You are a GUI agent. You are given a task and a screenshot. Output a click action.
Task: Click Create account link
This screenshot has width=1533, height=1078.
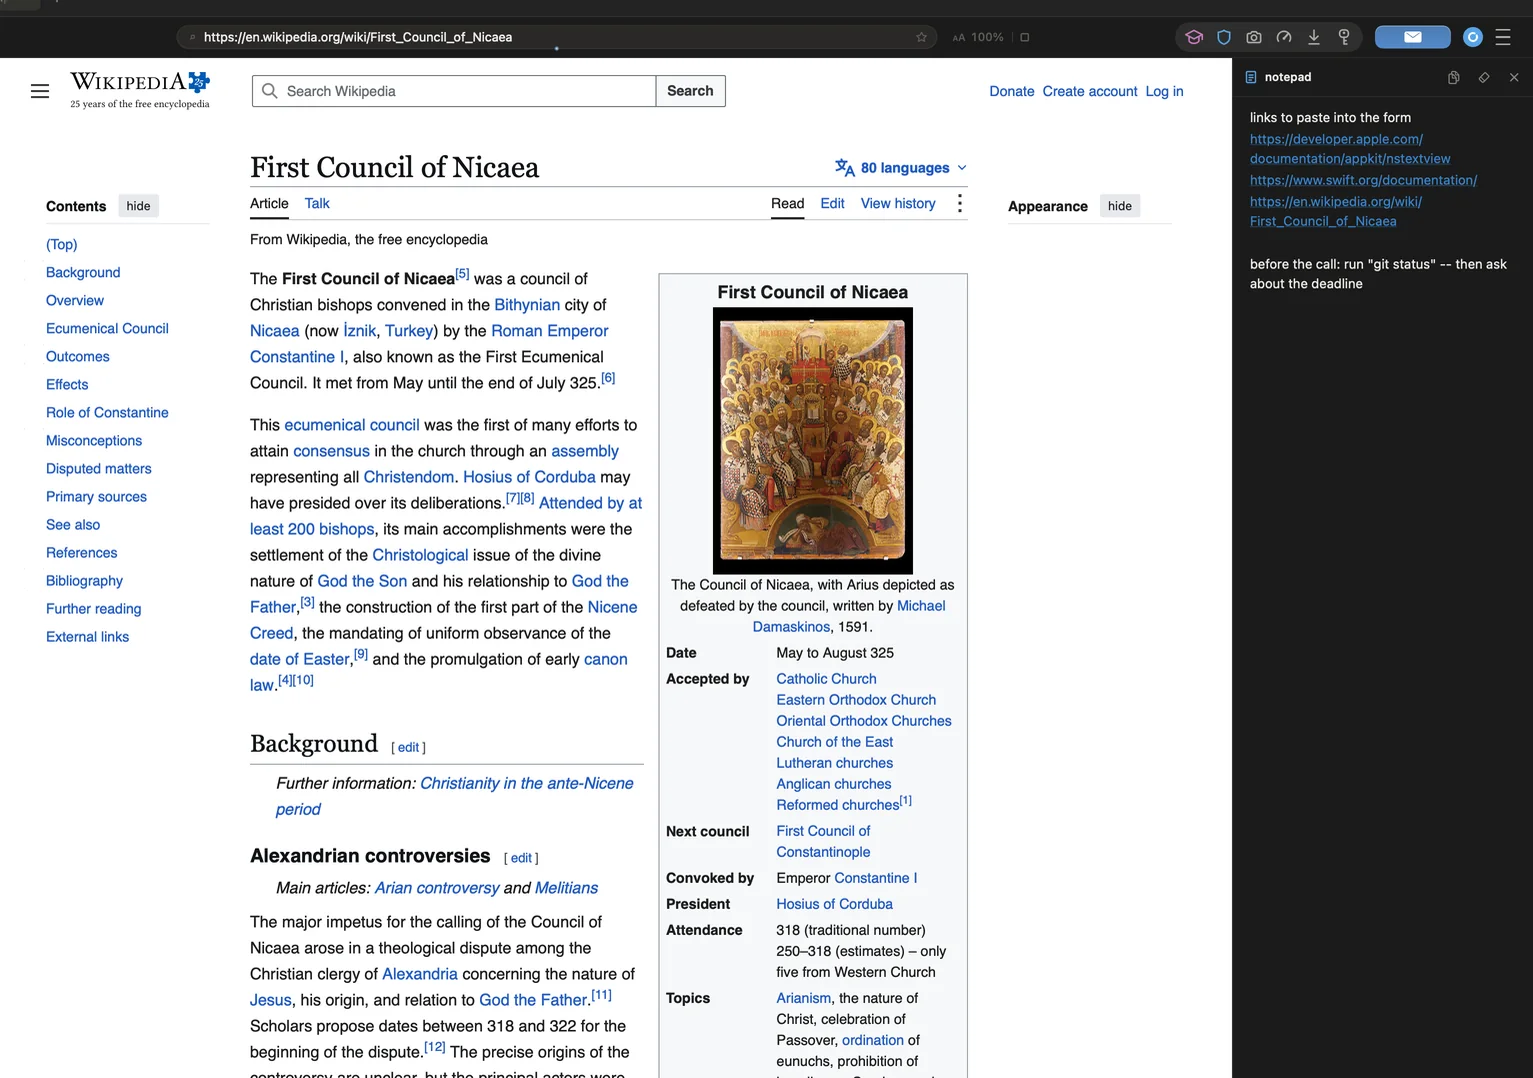point(1089,91)
